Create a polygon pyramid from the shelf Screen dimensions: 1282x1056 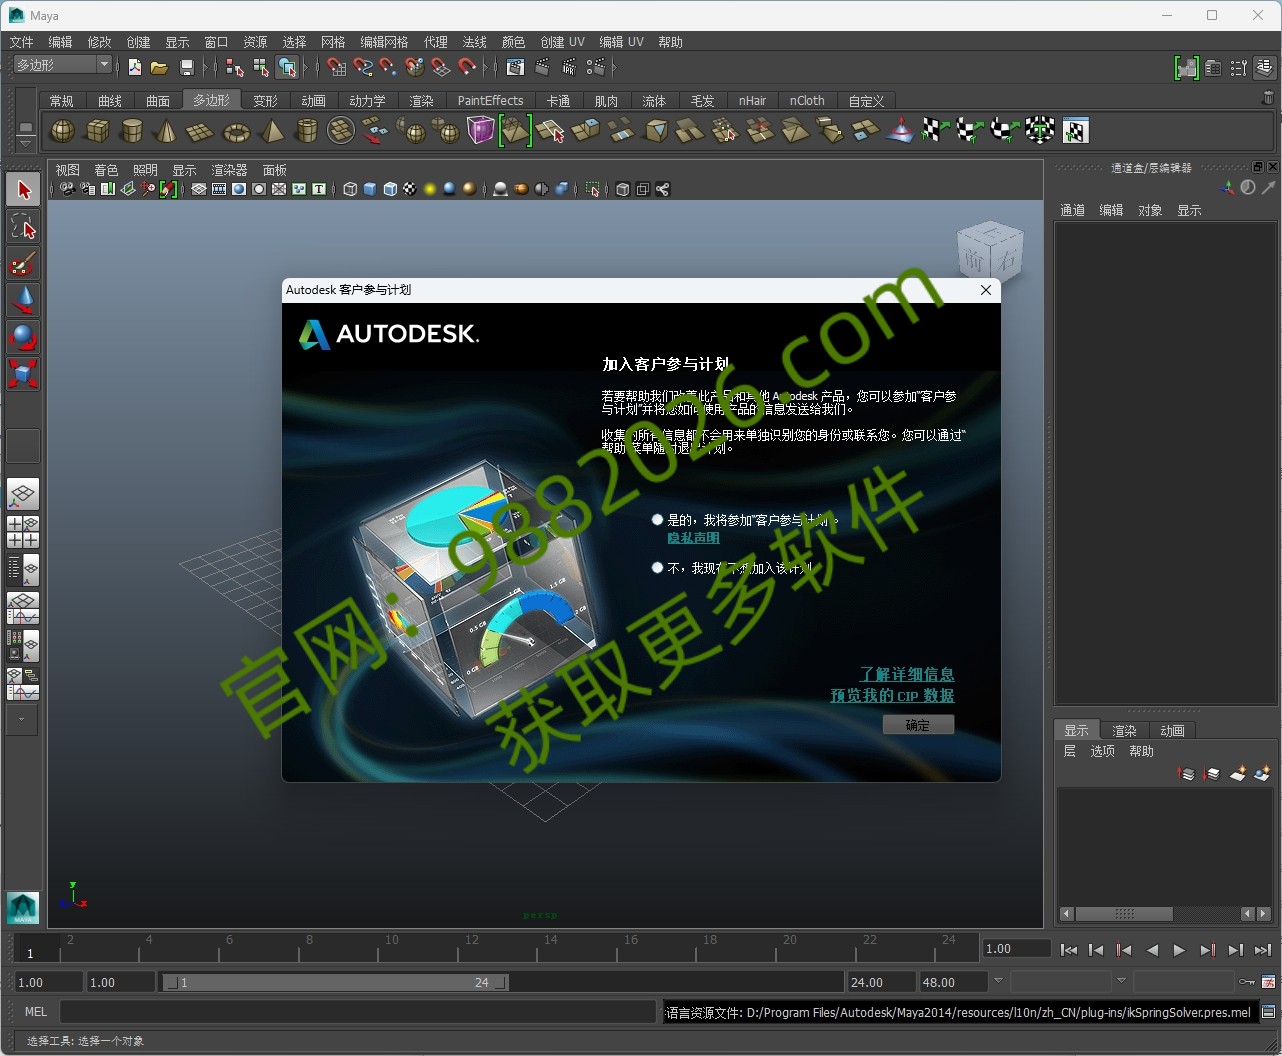point(271,131)
